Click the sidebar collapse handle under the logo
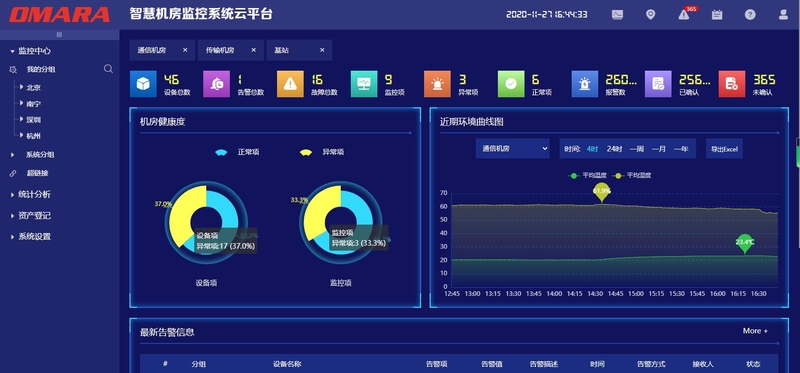Viewport: 800px width, 373px height. pos(59,35)
